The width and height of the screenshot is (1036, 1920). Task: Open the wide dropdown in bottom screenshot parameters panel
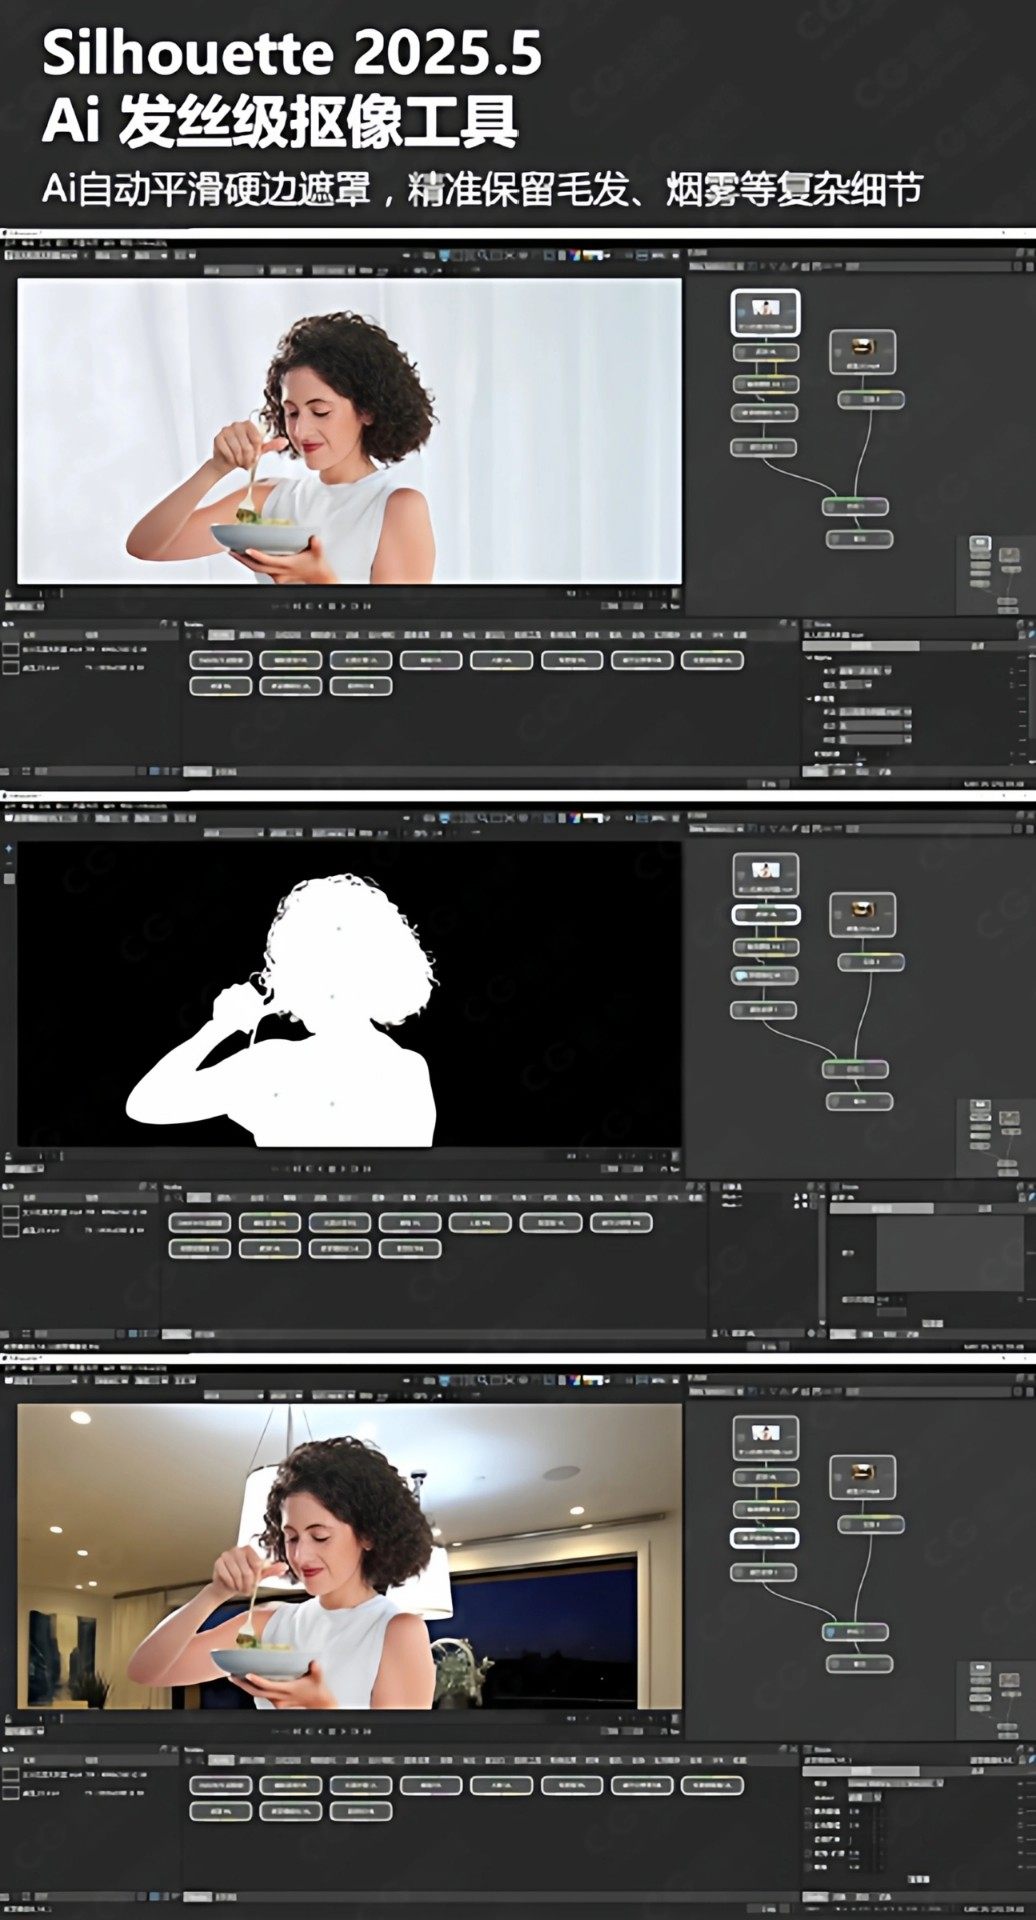[896, 1783]
